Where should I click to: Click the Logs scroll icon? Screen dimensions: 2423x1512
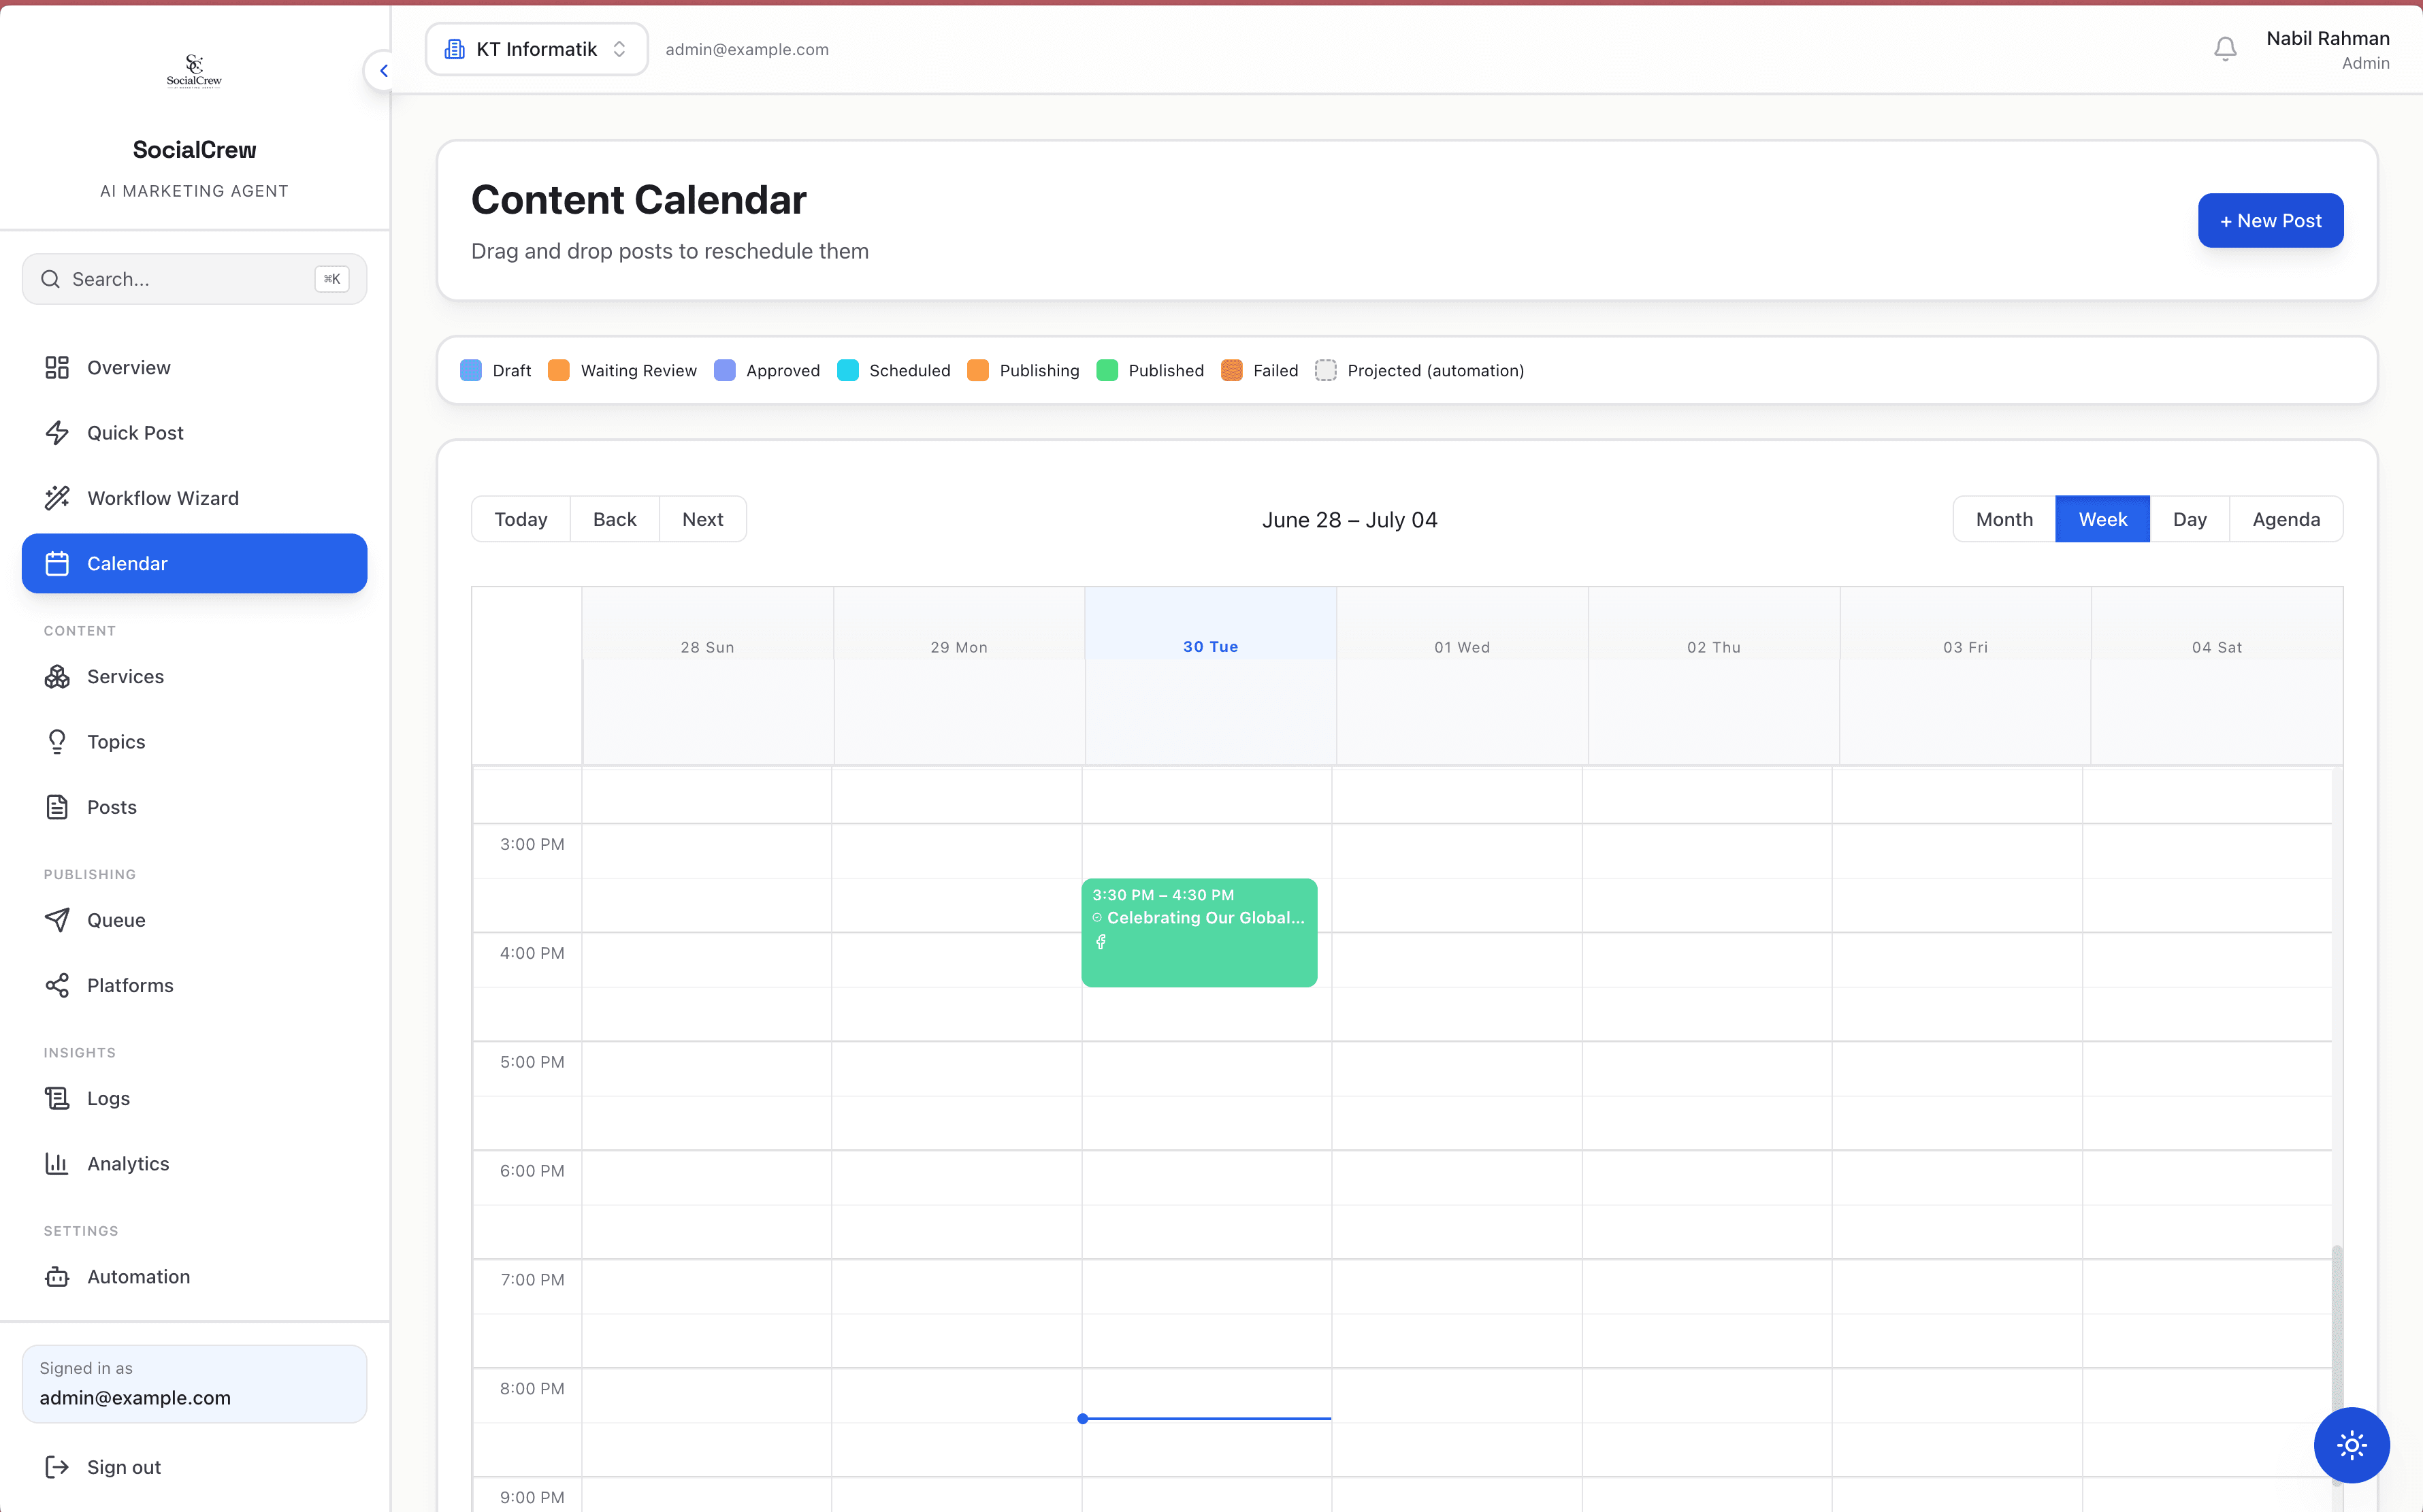click(57, 1098)
